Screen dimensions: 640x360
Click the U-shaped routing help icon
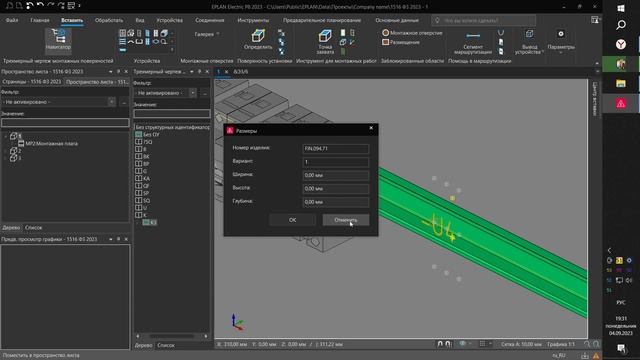(x=501, y=33)
